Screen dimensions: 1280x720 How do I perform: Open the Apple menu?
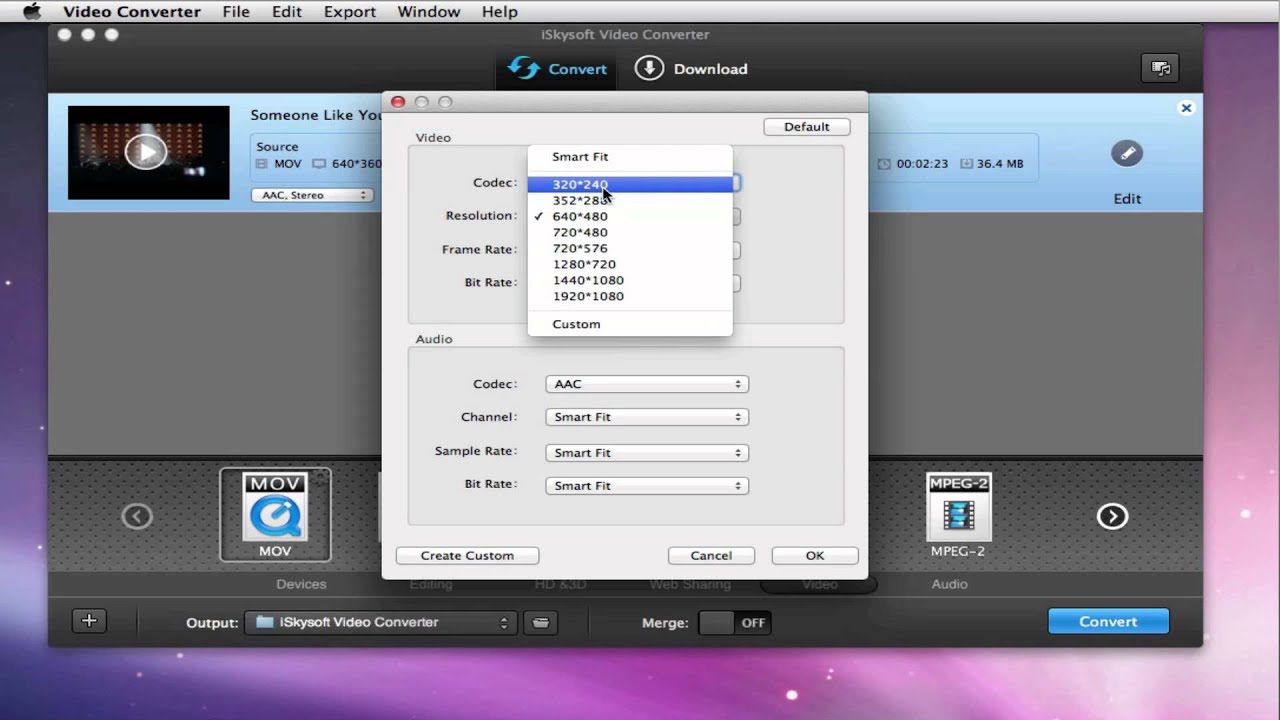click(31, 12)
